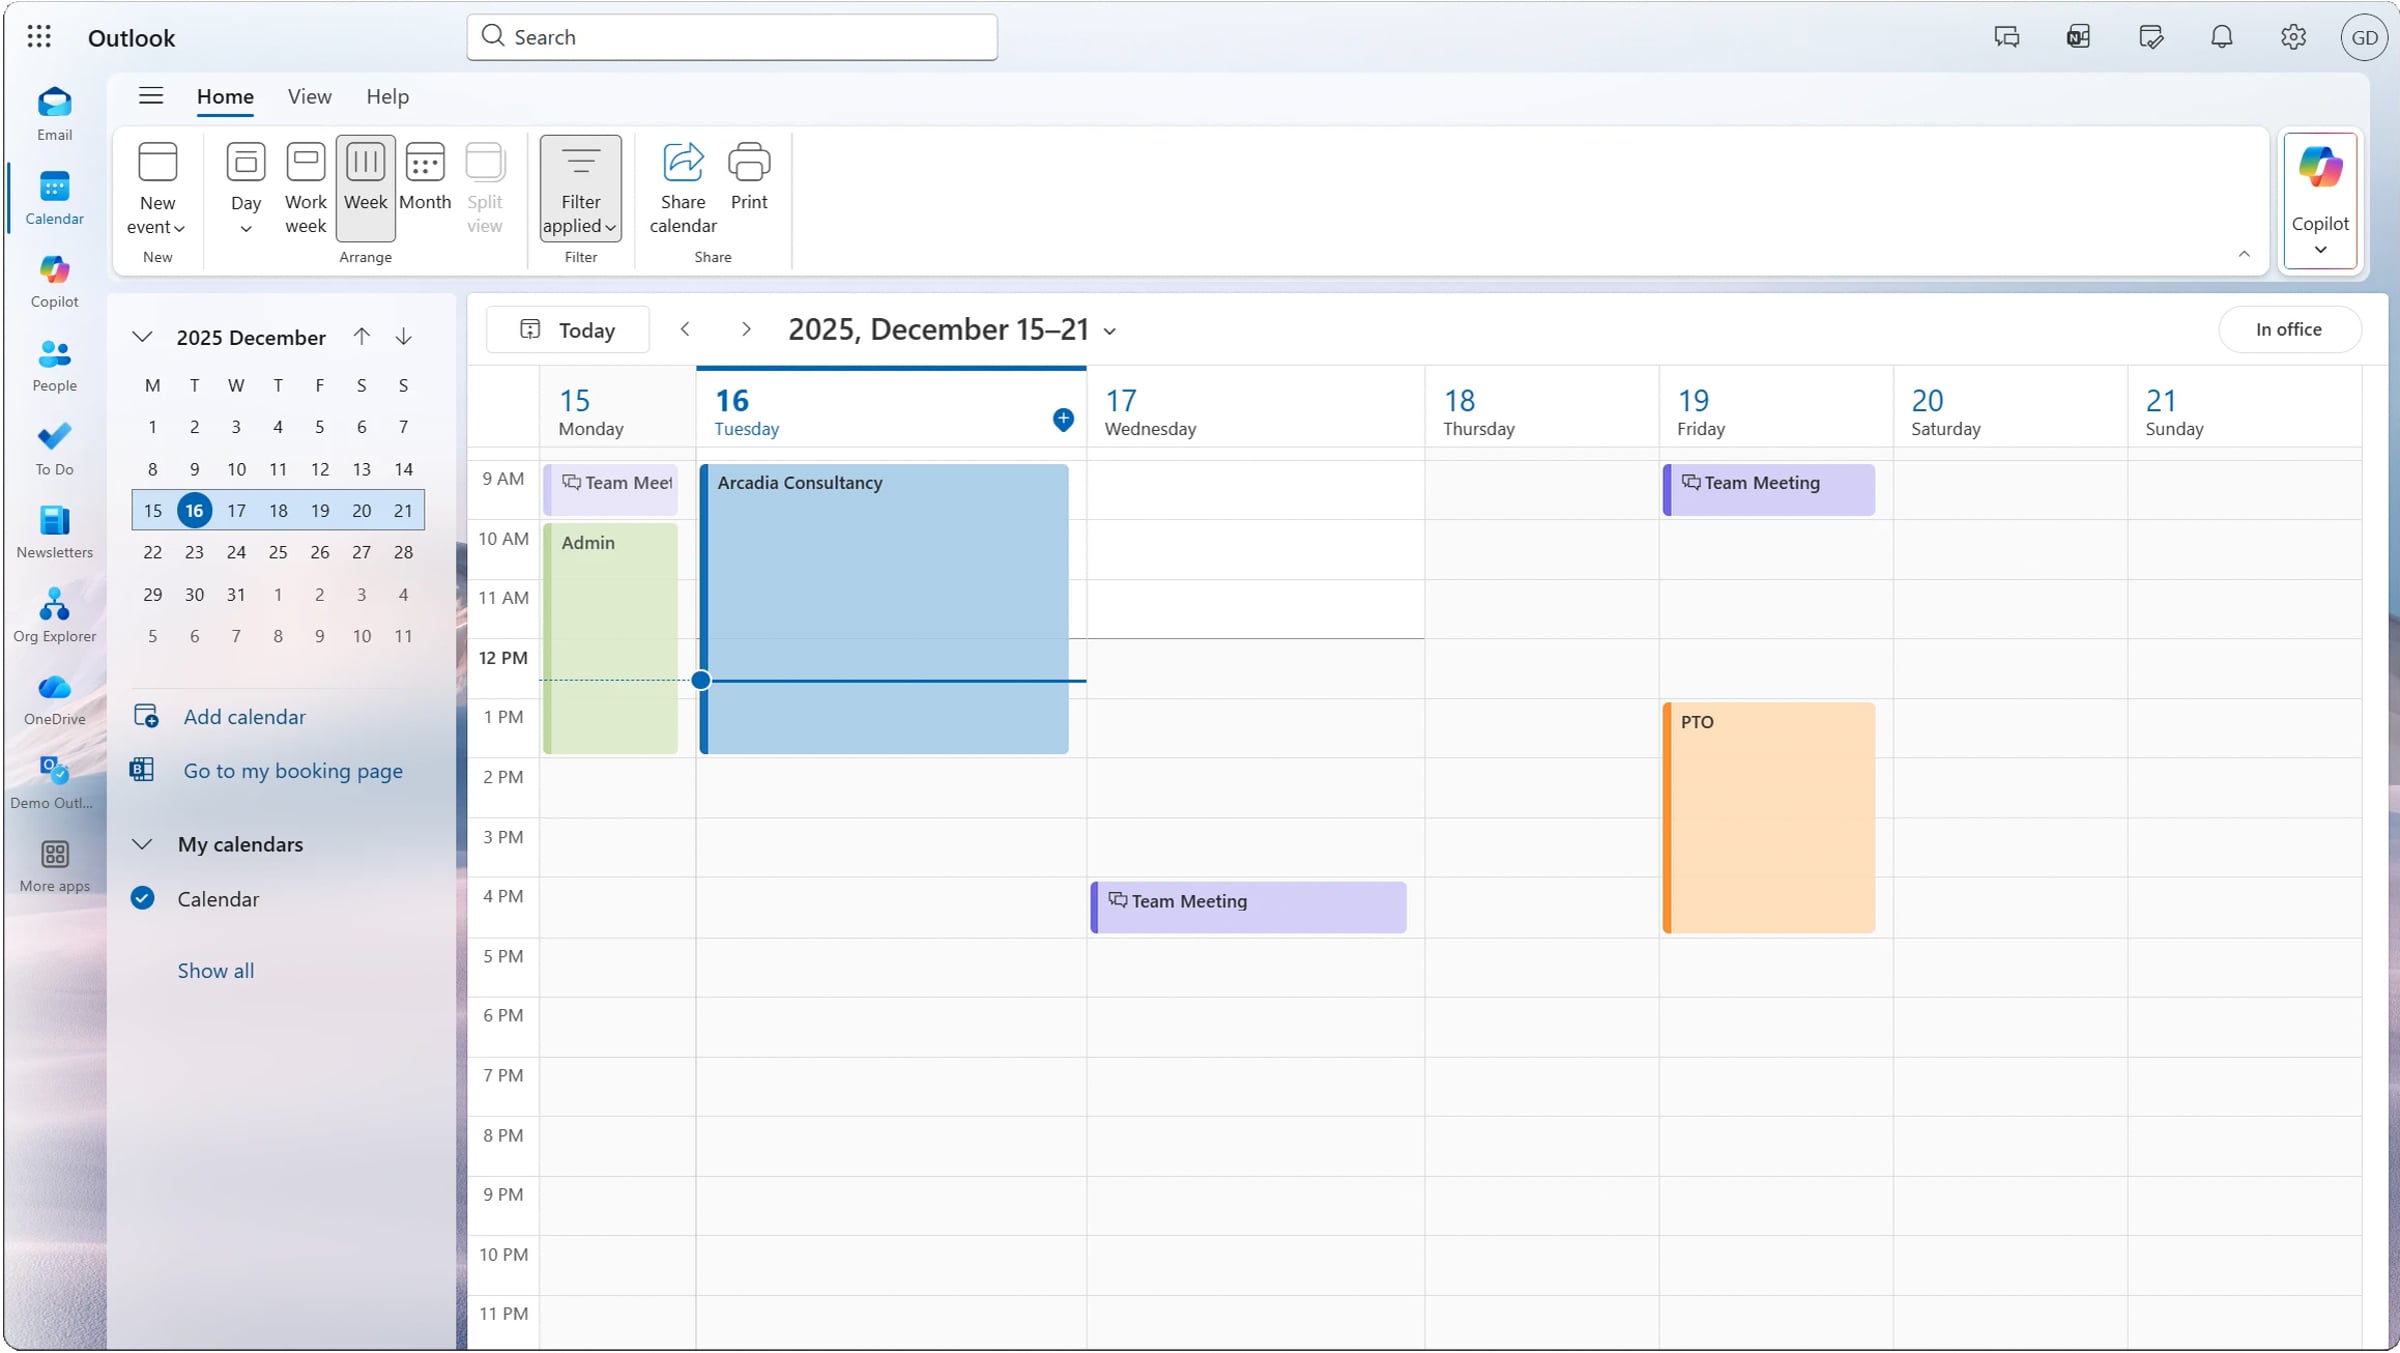2400x1353 pixels.
Task: Open Monday's 9 AM Team Meeting
Action: (x=611, y=489)
